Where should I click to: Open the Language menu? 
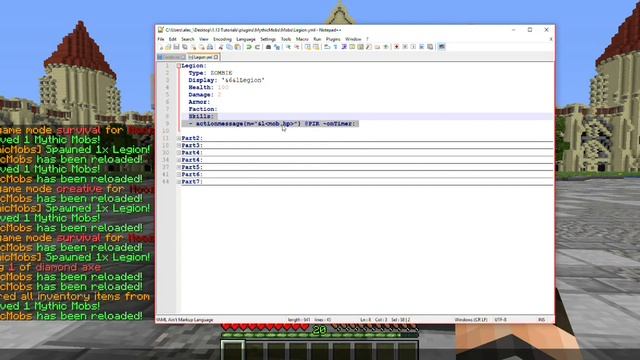point(246,39)
